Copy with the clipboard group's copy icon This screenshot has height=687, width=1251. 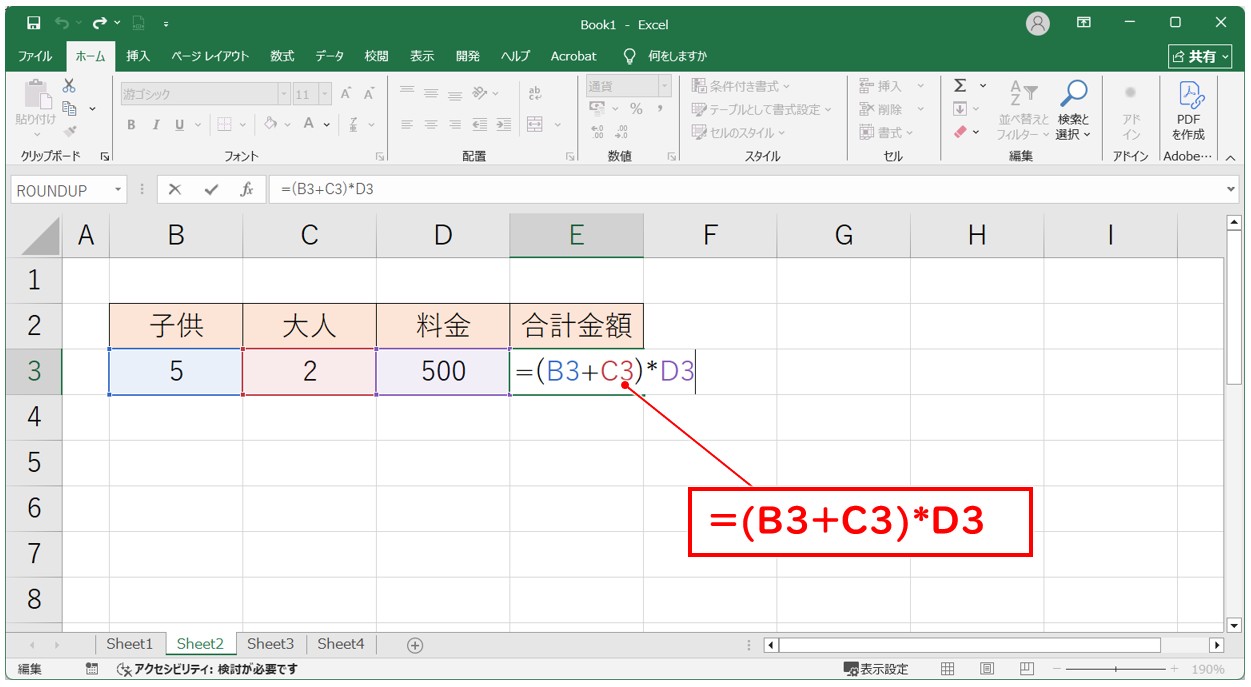point(70,108)
